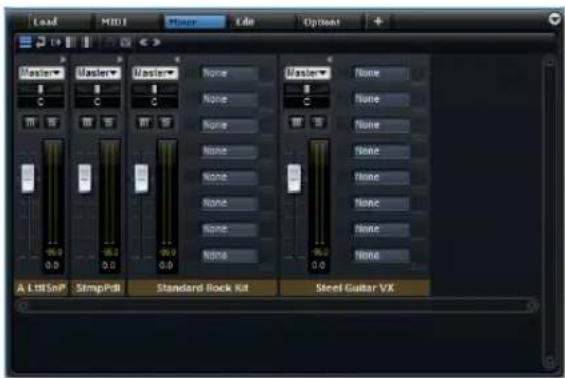Click the volume fader handle of Steel Guitar VX
Image resolution: width=565 pixels, height=378 pixels.
tap(294, 178)
